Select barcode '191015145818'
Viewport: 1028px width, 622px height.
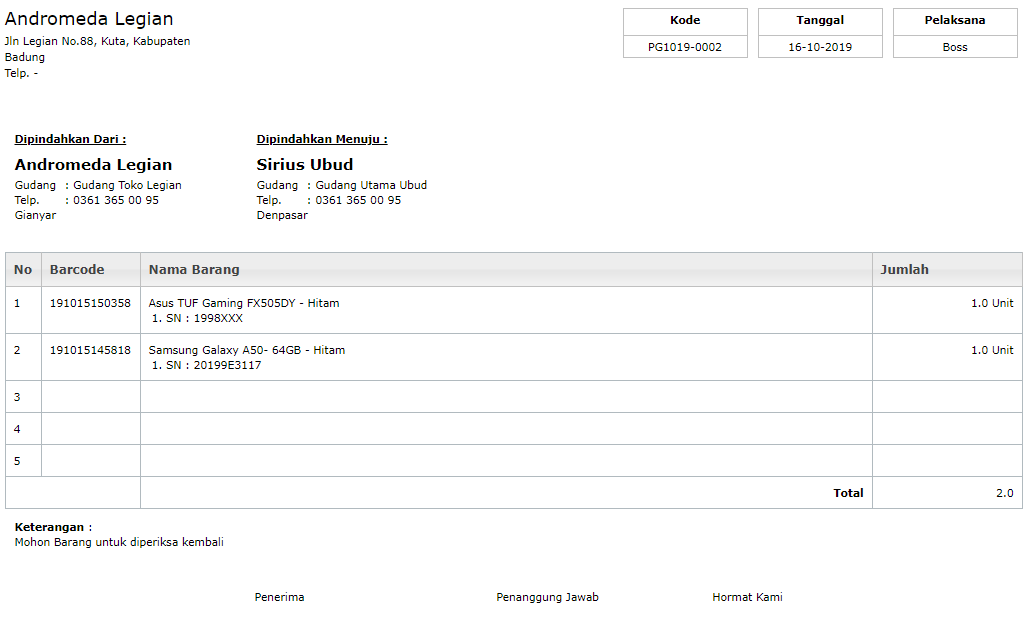(x=90, y=351)
